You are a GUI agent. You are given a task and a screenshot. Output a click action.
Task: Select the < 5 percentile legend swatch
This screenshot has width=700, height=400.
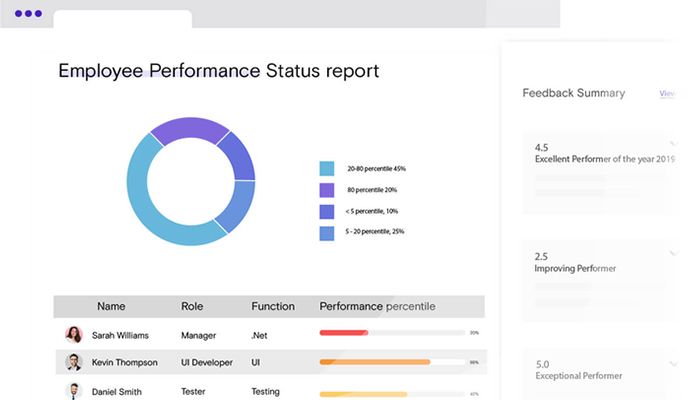click(327, 211)
